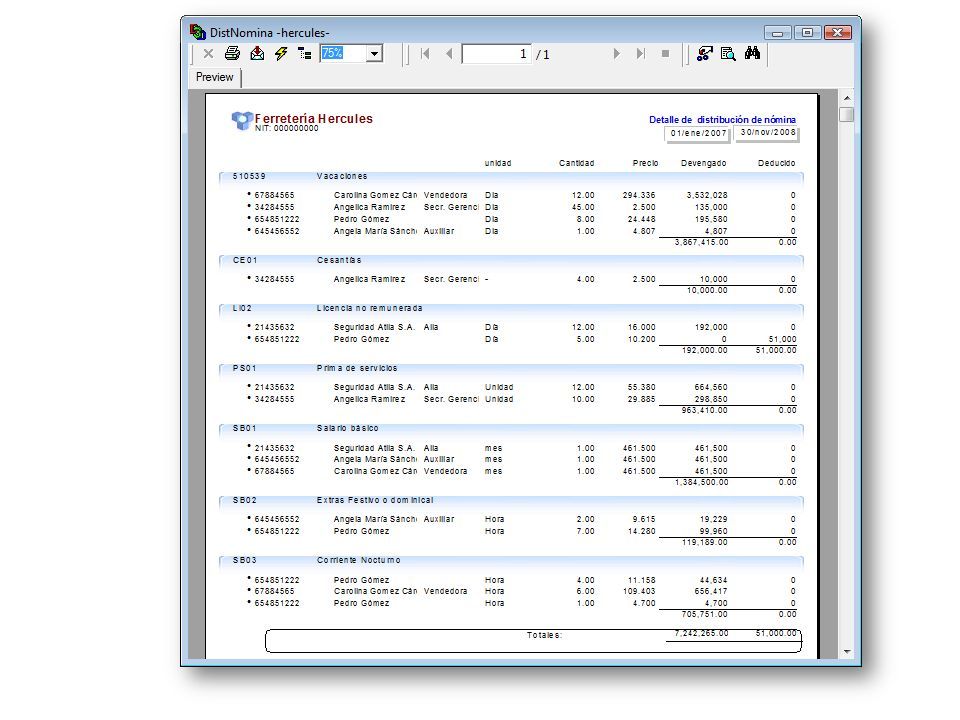Image resolution: width=960 pixels, height=720 pixels.
Task: Click Prima de servicios subtotal 963,410.00
Action: coord(705,410)
